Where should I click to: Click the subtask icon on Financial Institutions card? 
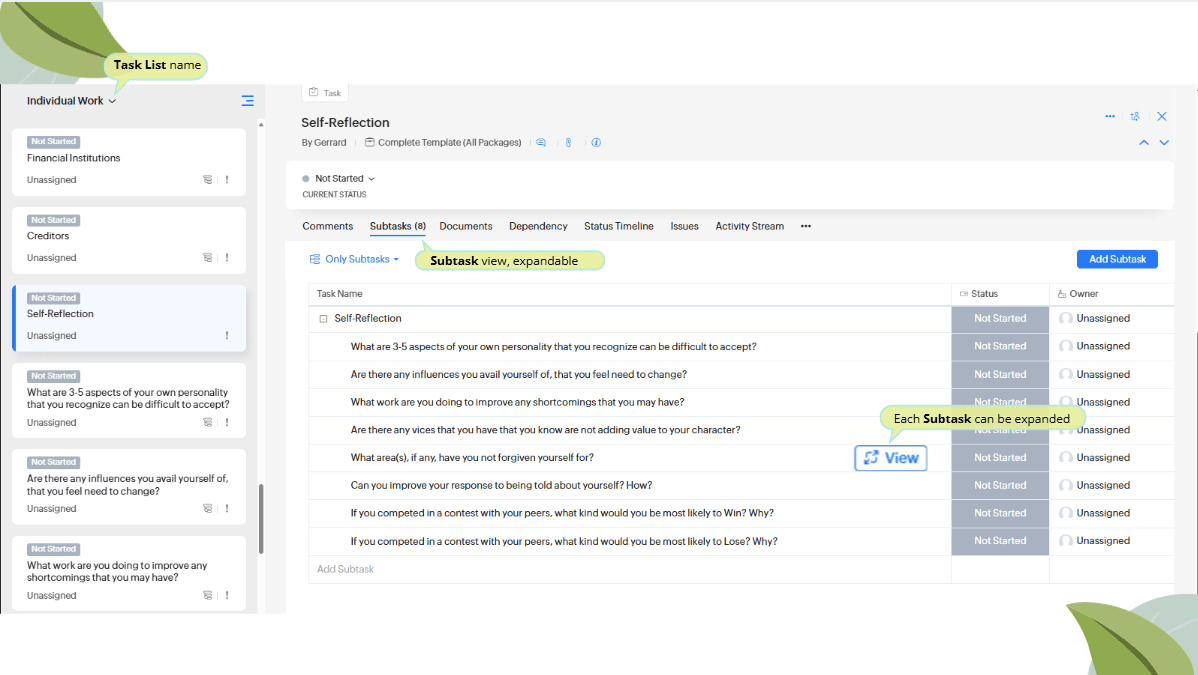click(x=208, y=180)
